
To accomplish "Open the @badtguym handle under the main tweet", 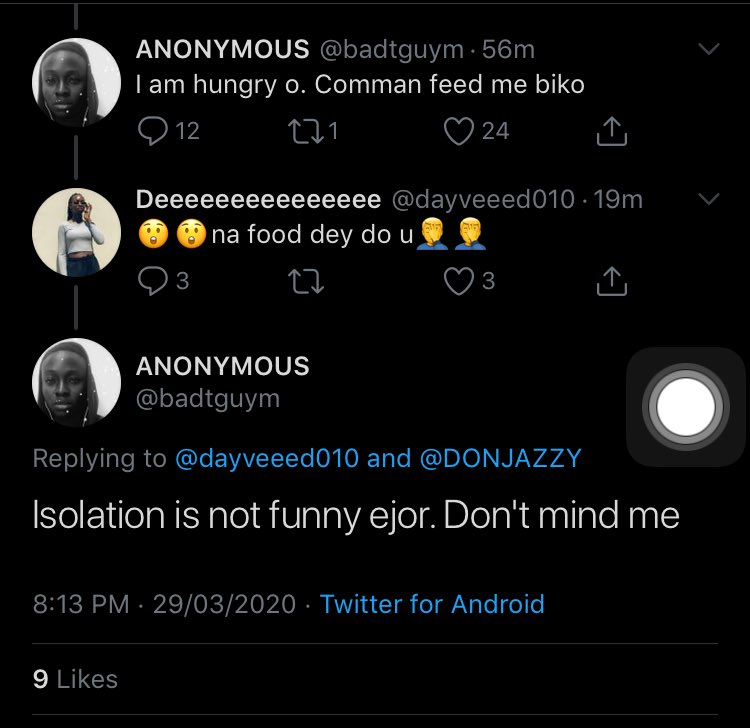I will 208,399.
